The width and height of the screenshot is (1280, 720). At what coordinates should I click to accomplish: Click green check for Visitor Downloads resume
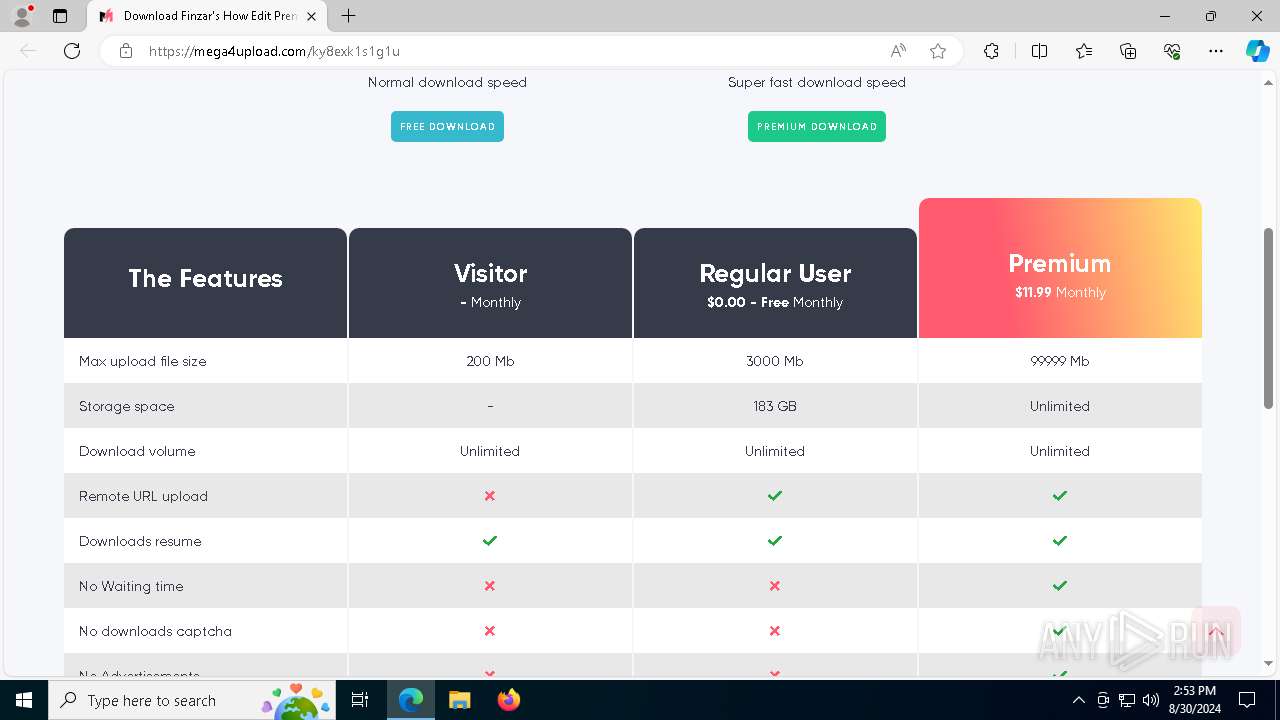click(490, 541)
